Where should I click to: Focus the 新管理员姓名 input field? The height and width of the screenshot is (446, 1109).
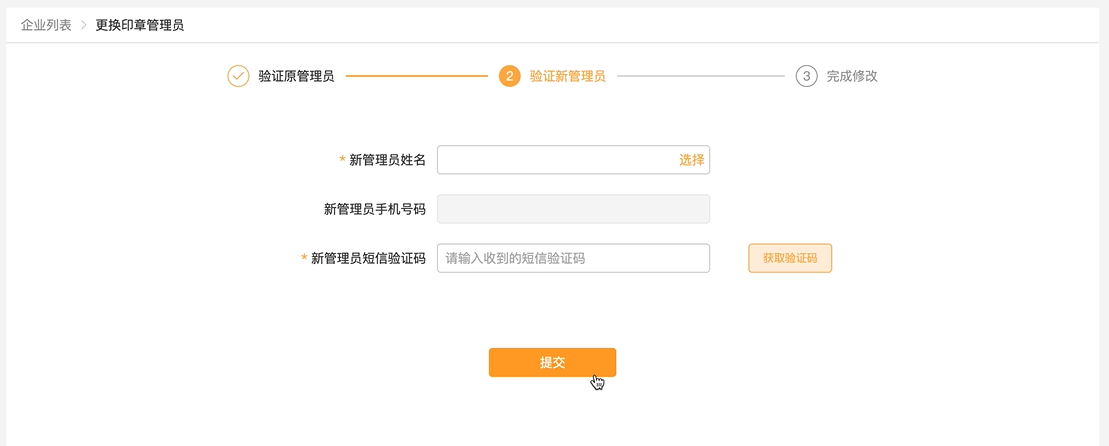(x=574, y=160)
